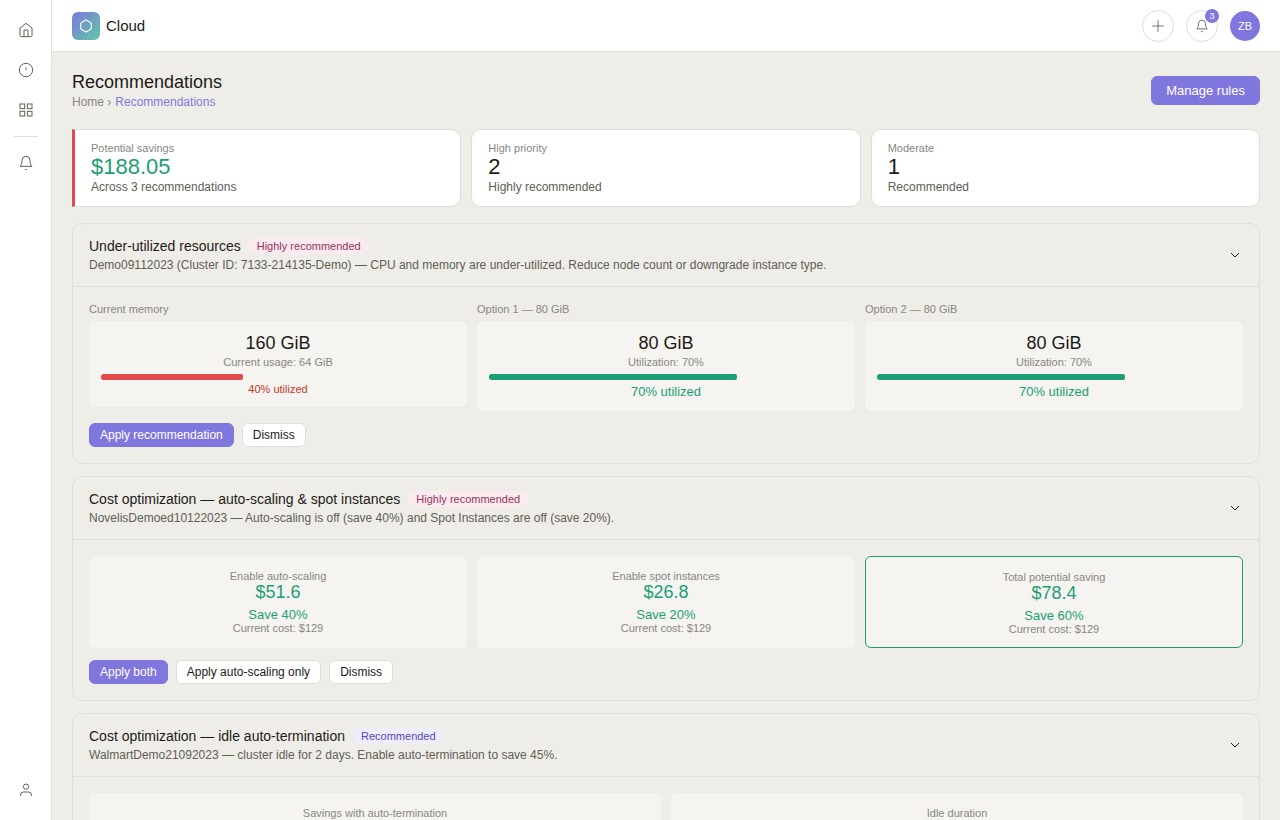Click the 'Across 3 recommendations' text
Image resolution: width=1280 pixels, height=820 pixels.
point(164,187)
